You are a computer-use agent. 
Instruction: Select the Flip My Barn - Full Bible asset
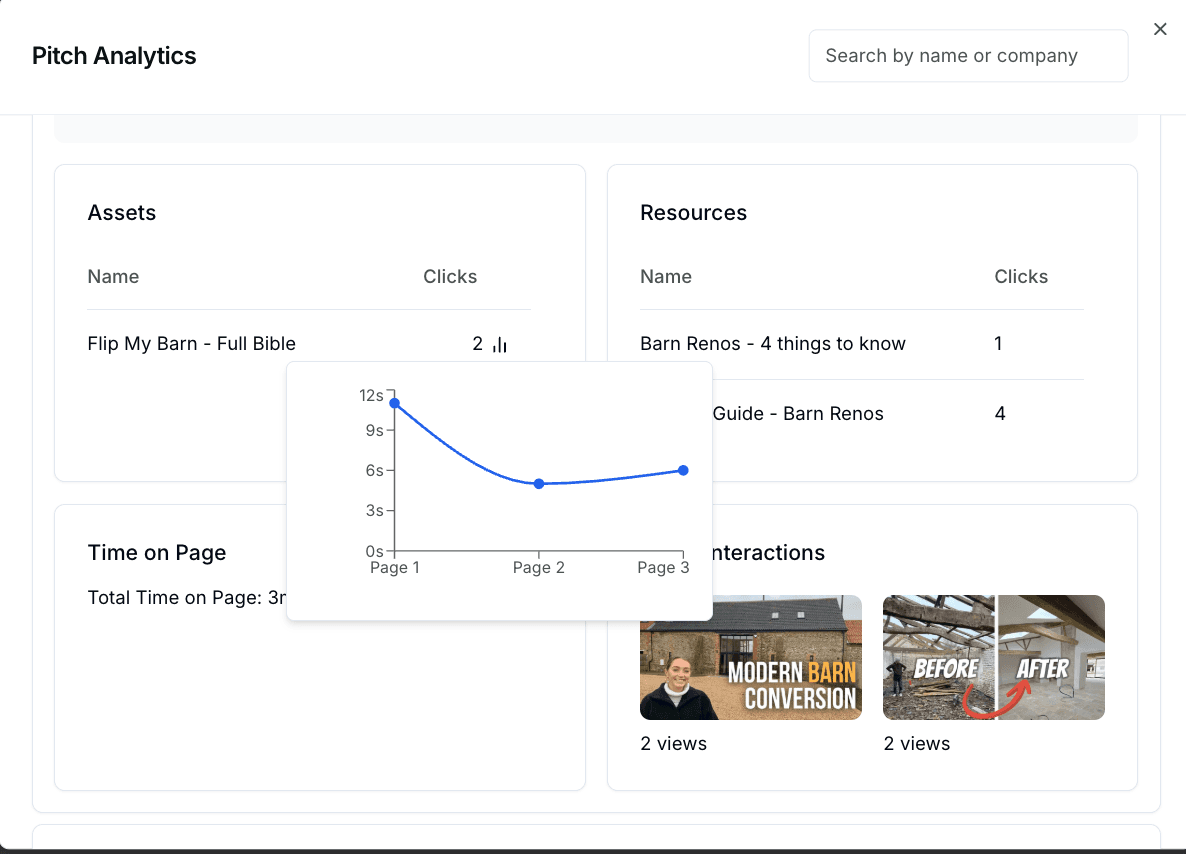coord(191,343)
